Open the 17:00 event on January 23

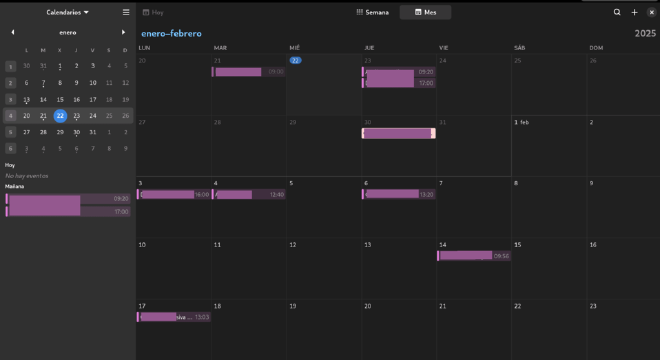pyautogui.click(x=399, y=83)
